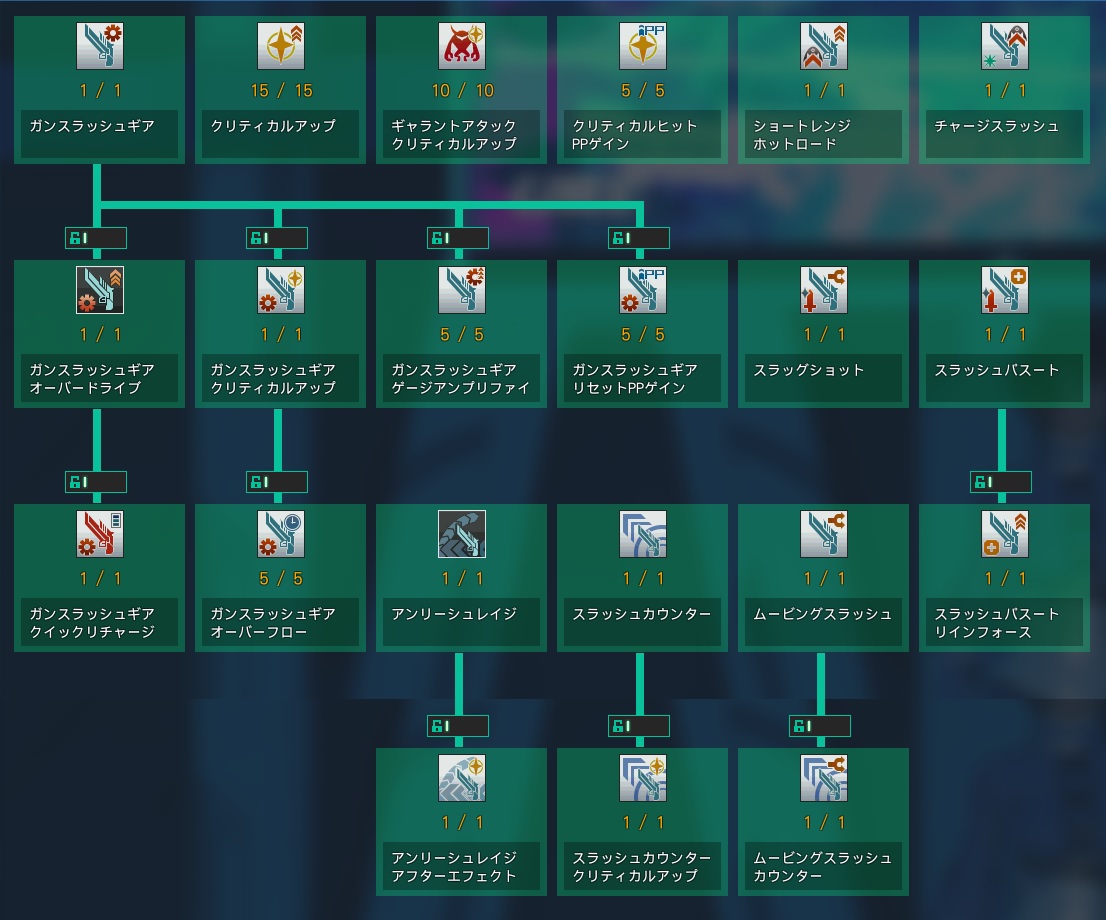Click the red ギャラントアタック クリティカルアップ icon
1106x920 pixels.
[462, 46]
